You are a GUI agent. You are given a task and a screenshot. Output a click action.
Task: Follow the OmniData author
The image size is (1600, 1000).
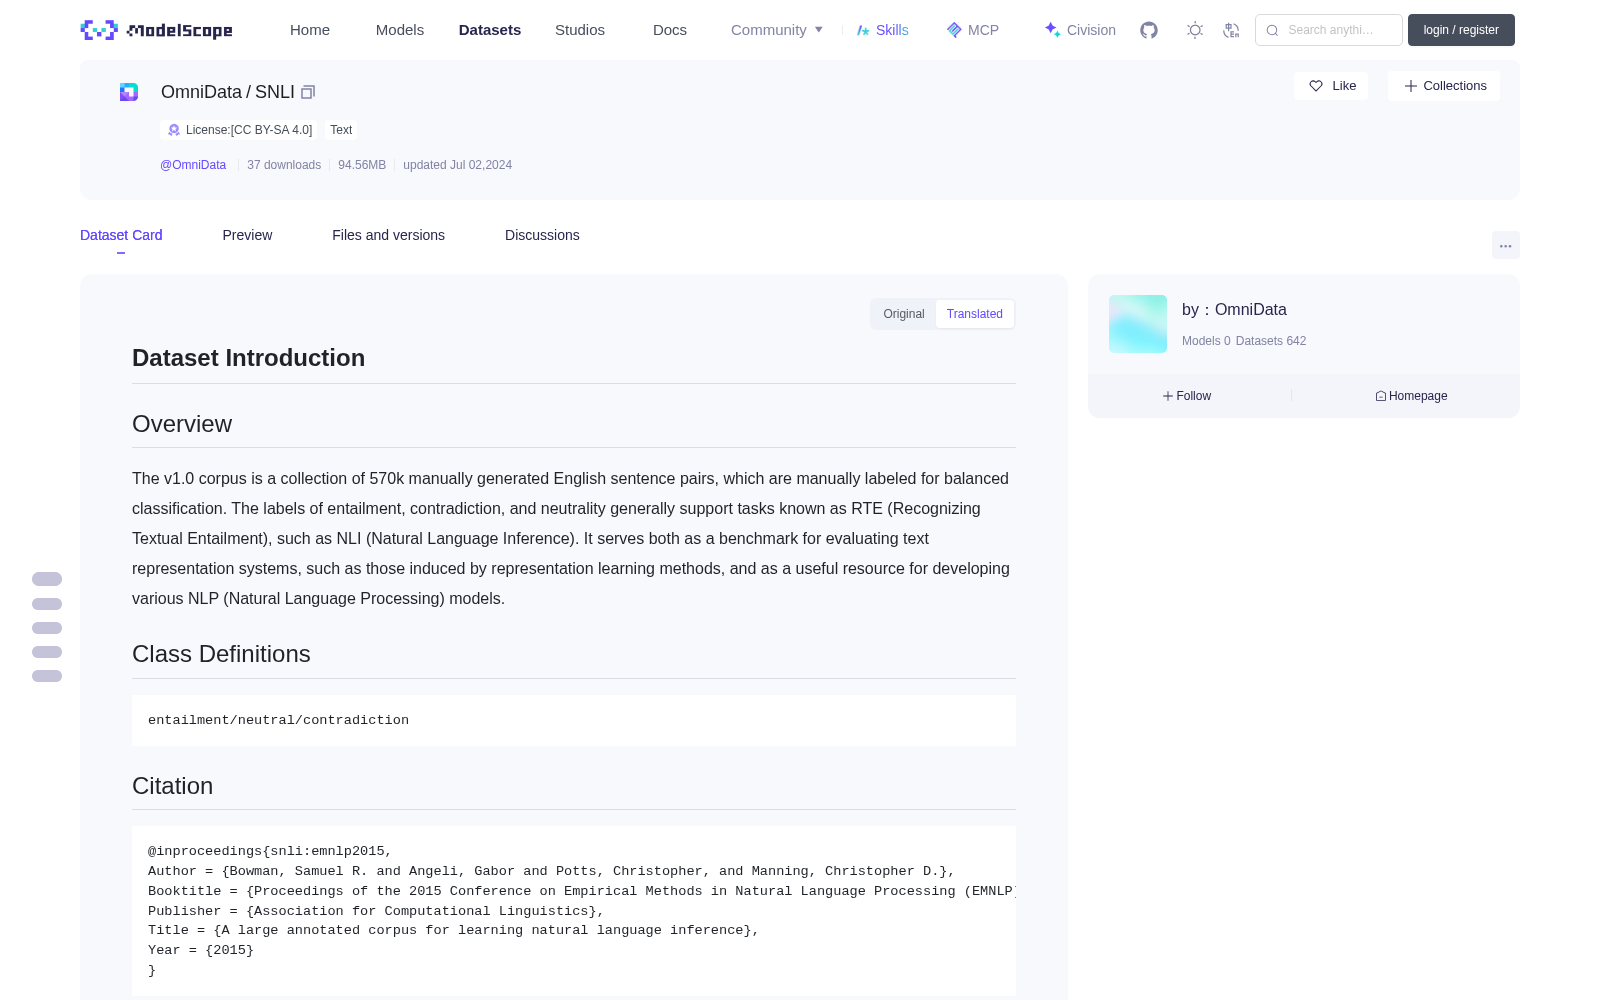point(1187,396)
